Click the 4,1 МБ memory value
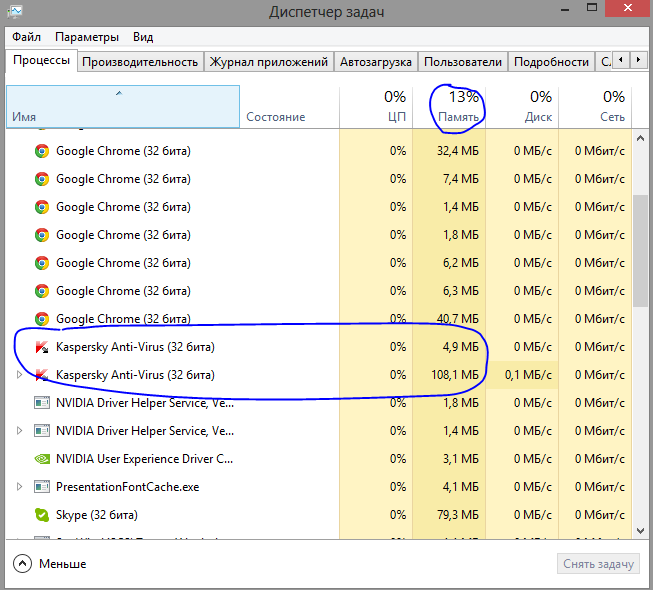 pyautogui.click(x=461, y=487)
